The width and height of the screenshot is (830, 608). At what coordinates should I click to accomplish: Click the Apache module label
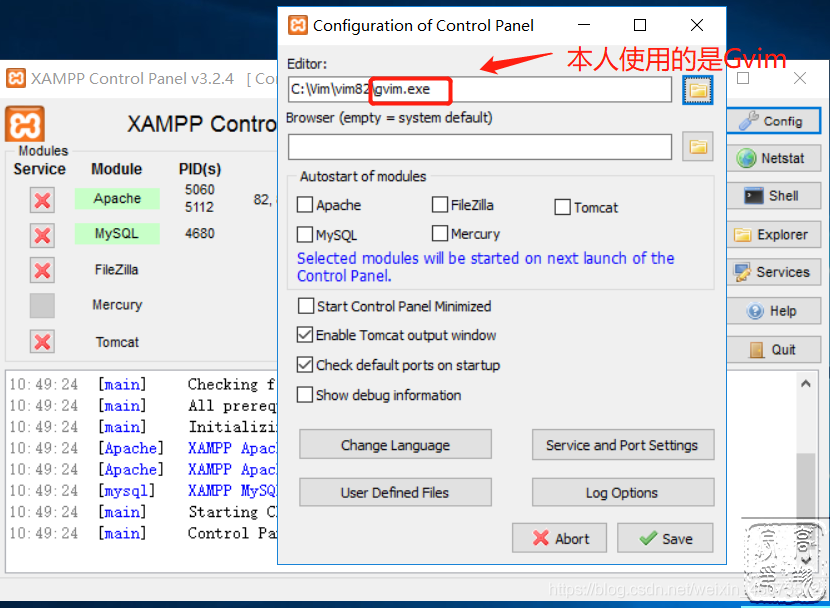click(117, 198)
